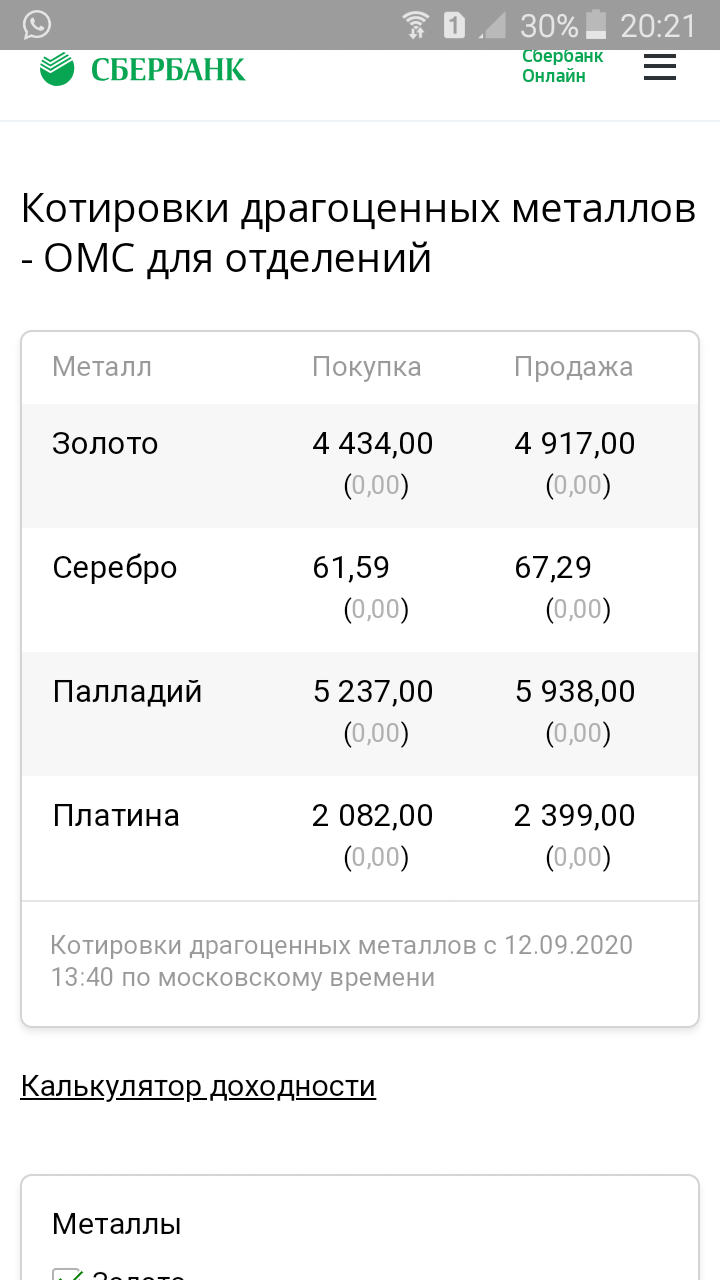Image resolution: width=720 pixels, height=1280 pixels.
Task: Select the Платина row label
Action: coord(116,815)
